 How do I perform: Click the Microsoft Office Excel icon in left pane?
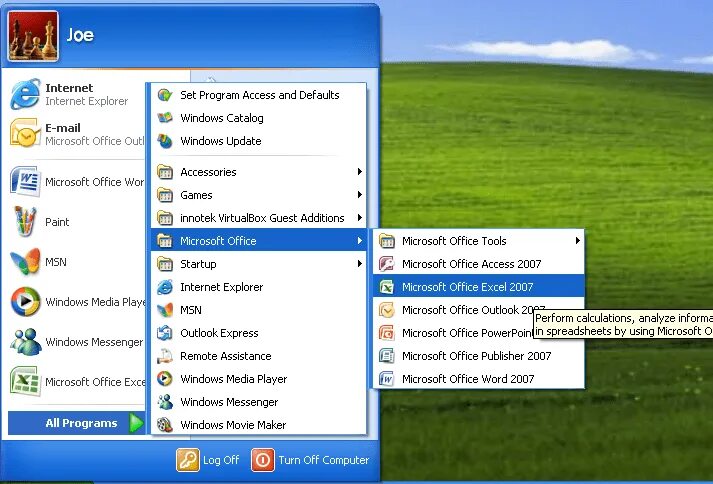point(25,382)
